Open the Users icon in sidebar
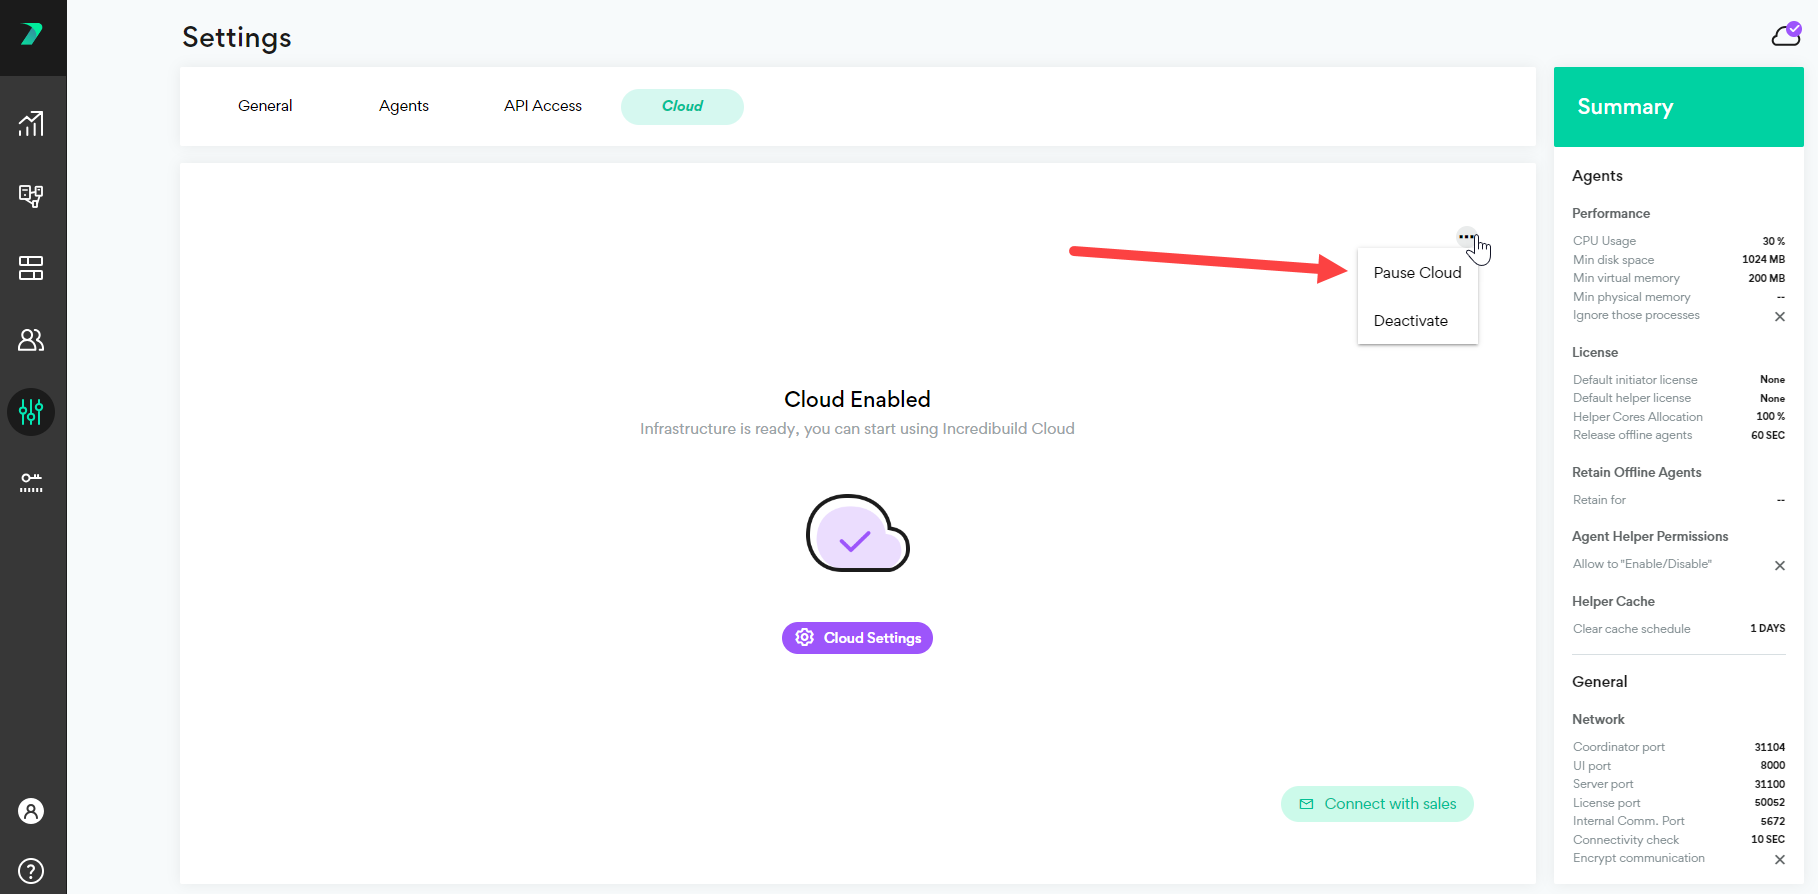 (x=31, y=340)
